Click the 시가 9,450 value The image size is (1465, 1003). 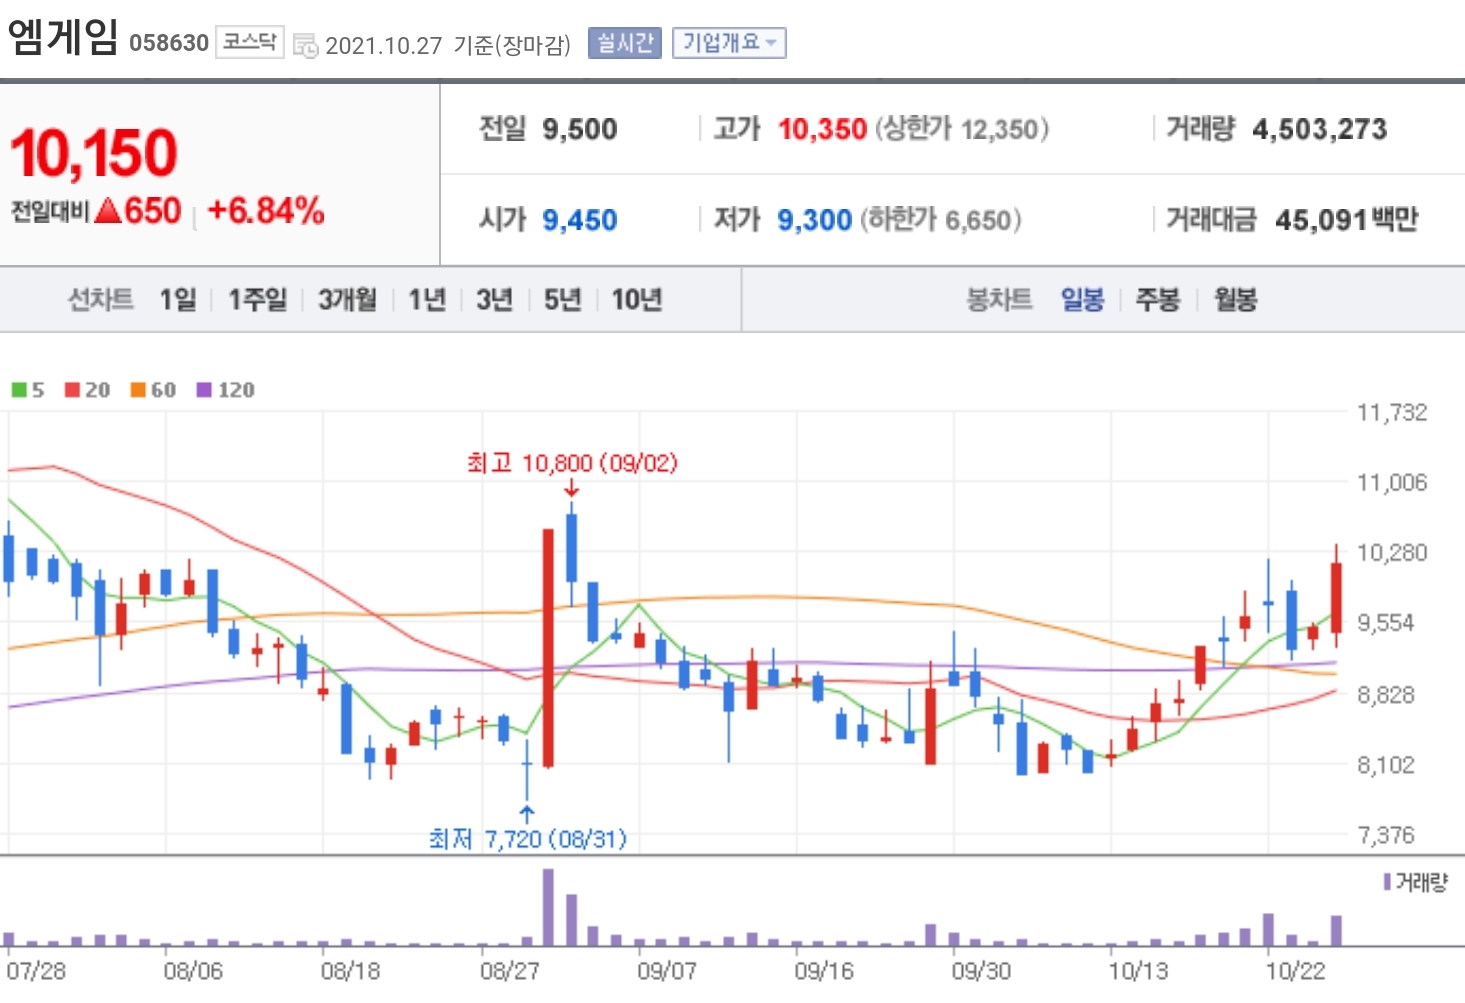pyautogui.click(x=579, y=220)
